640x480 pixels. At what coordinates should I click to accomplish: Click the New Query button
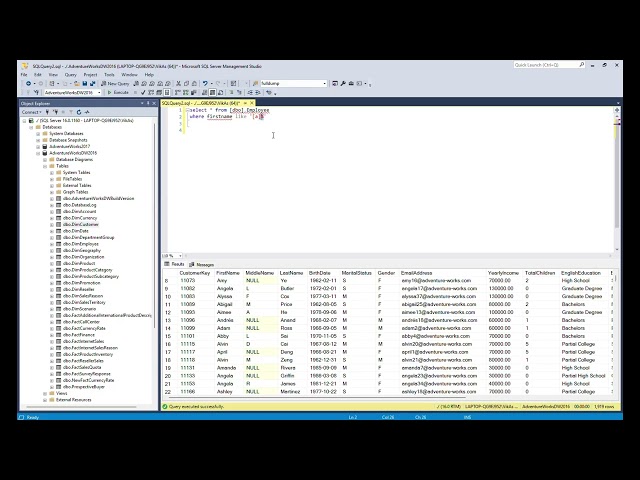115,83
